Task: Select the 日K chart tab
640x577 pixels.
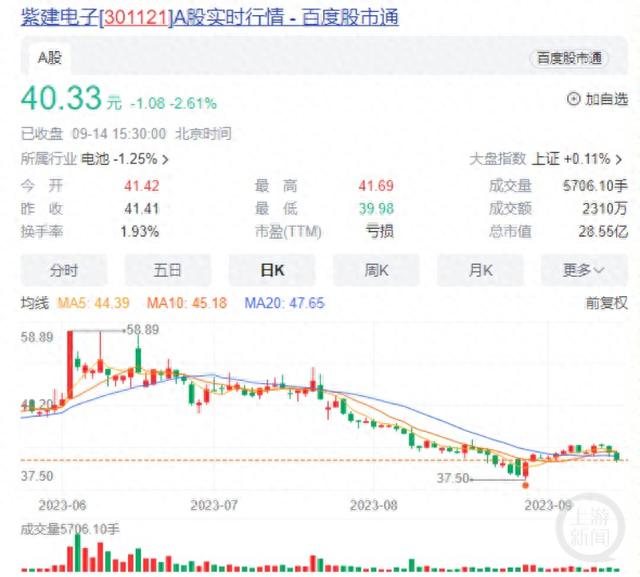Action: click(x=272, y=270)
